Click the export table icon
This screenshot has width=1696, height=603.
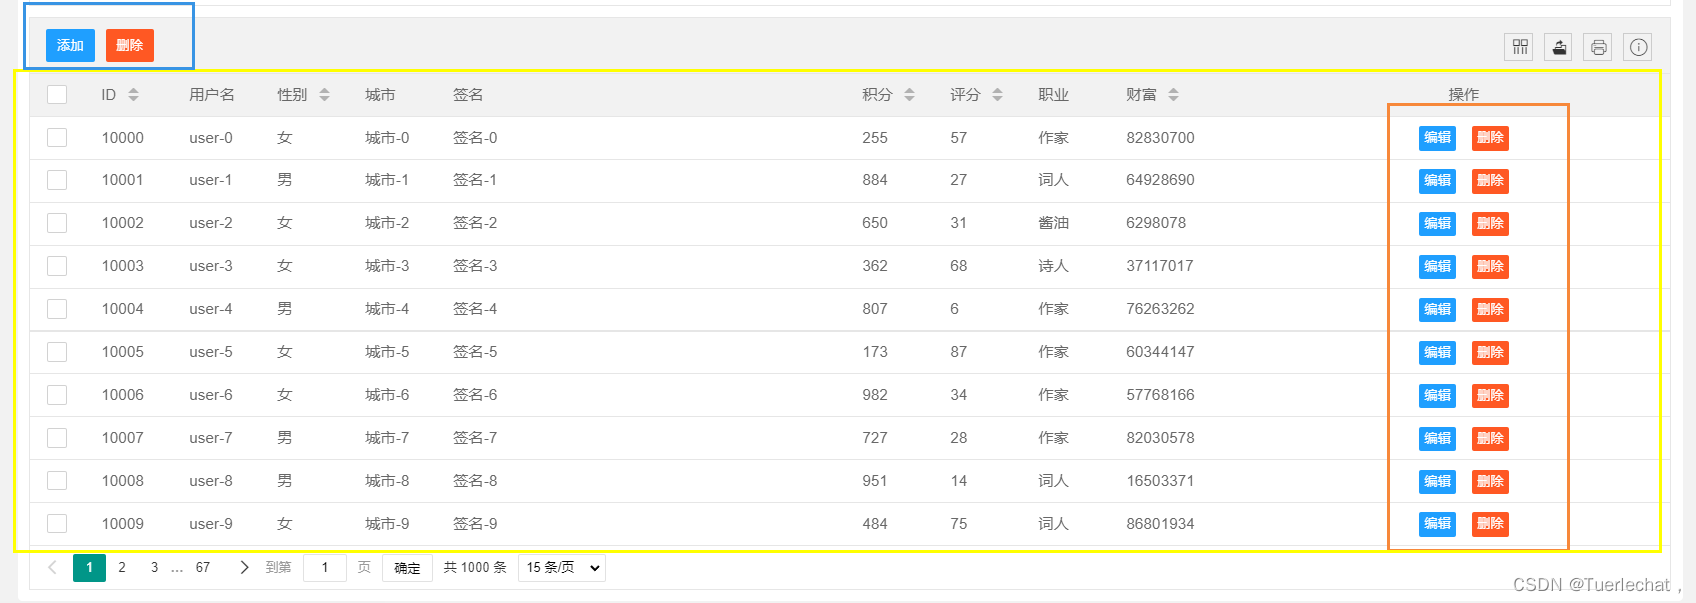pos(1559,47)
